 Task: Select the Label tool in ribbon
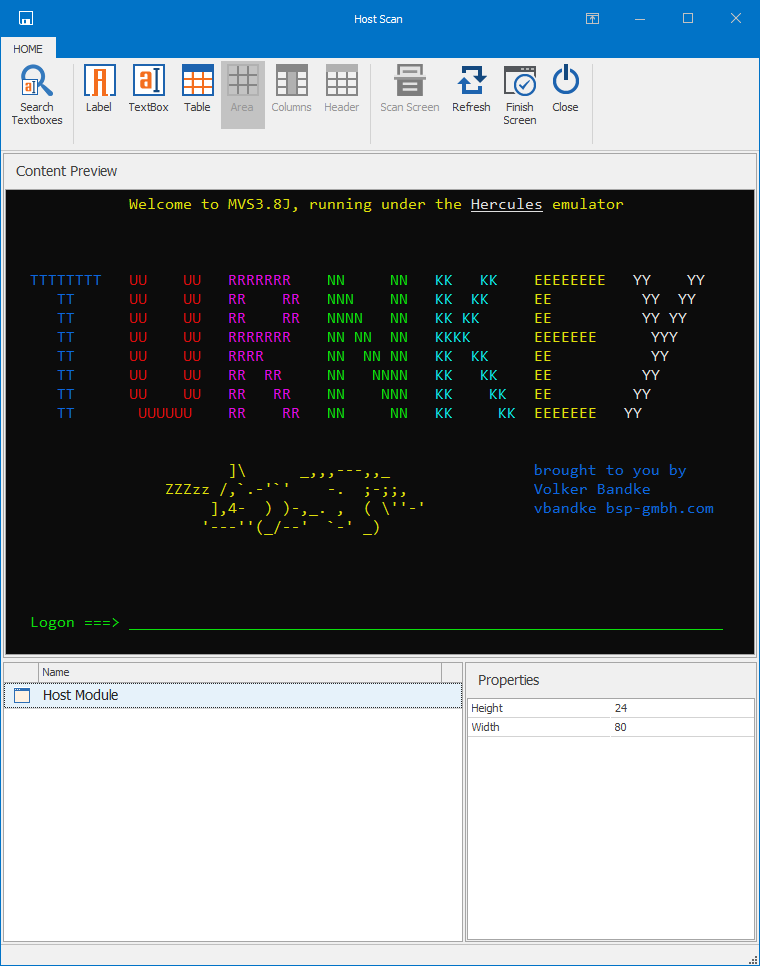pos(99,82)
